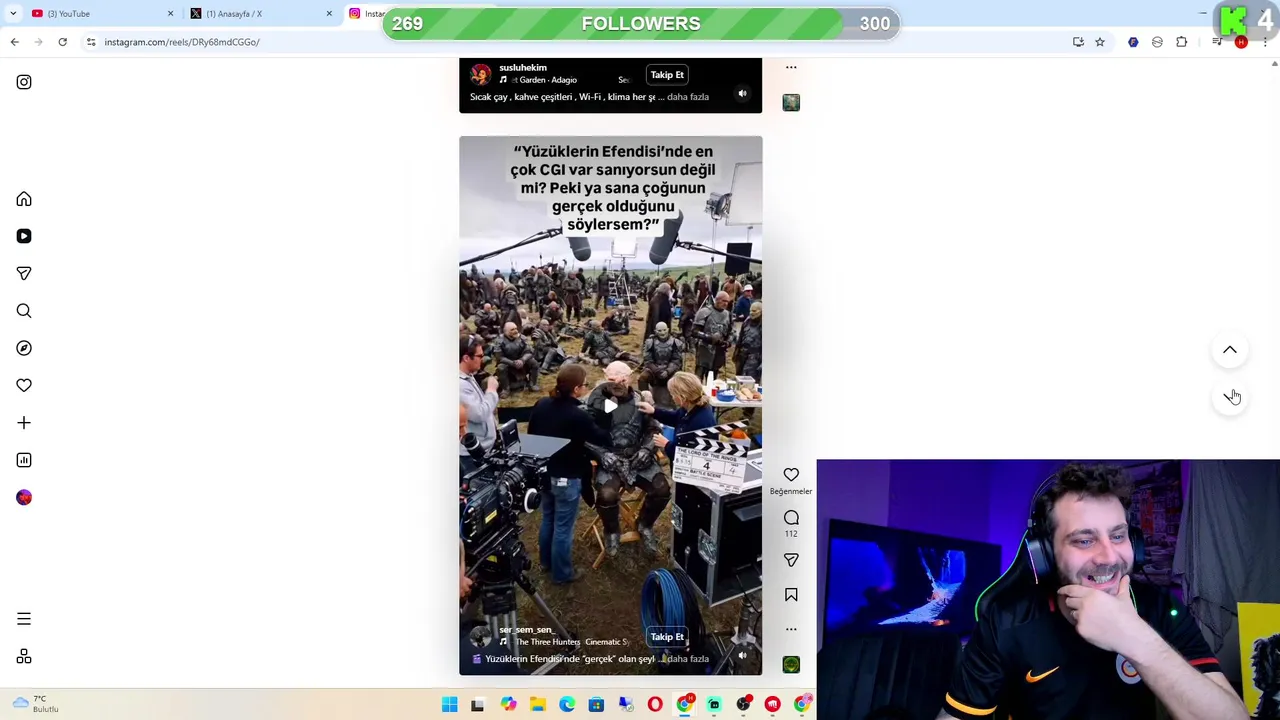Open the Search magnifier in sidebar

[24, 311]
